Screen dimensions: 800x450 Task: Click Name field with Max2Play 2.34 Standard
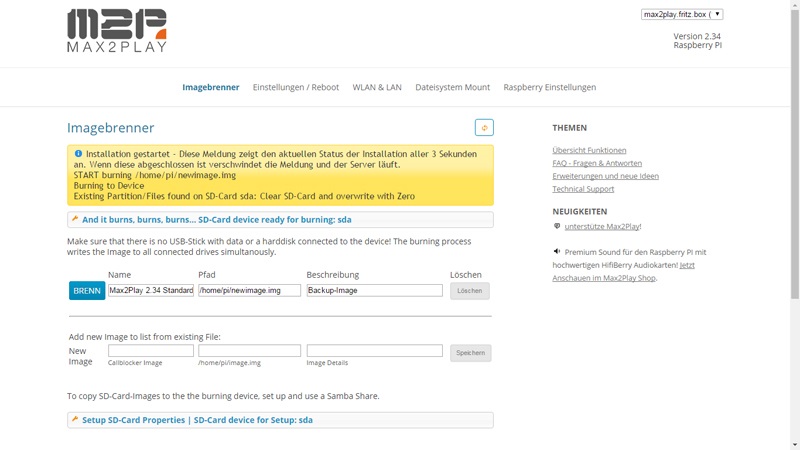coord(151,290)
